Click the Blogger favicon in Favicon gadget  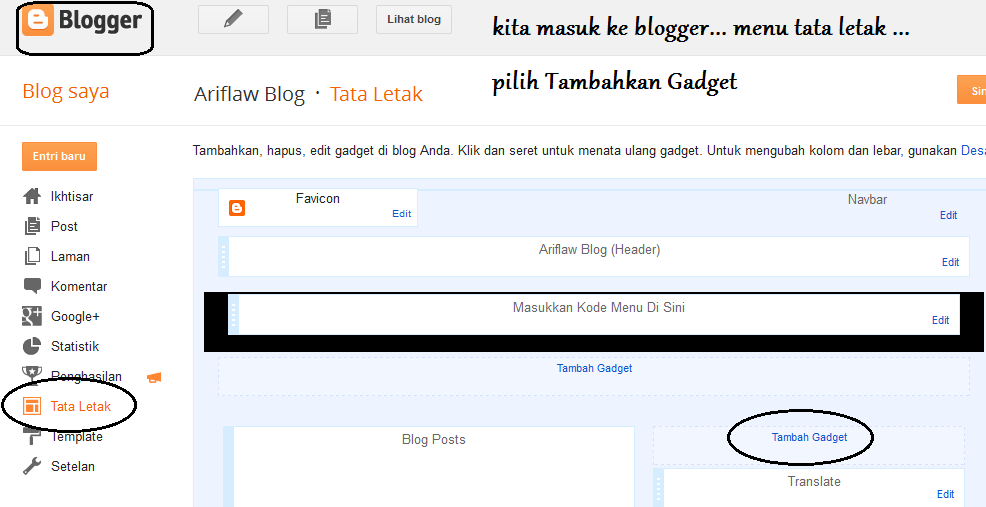237,208
